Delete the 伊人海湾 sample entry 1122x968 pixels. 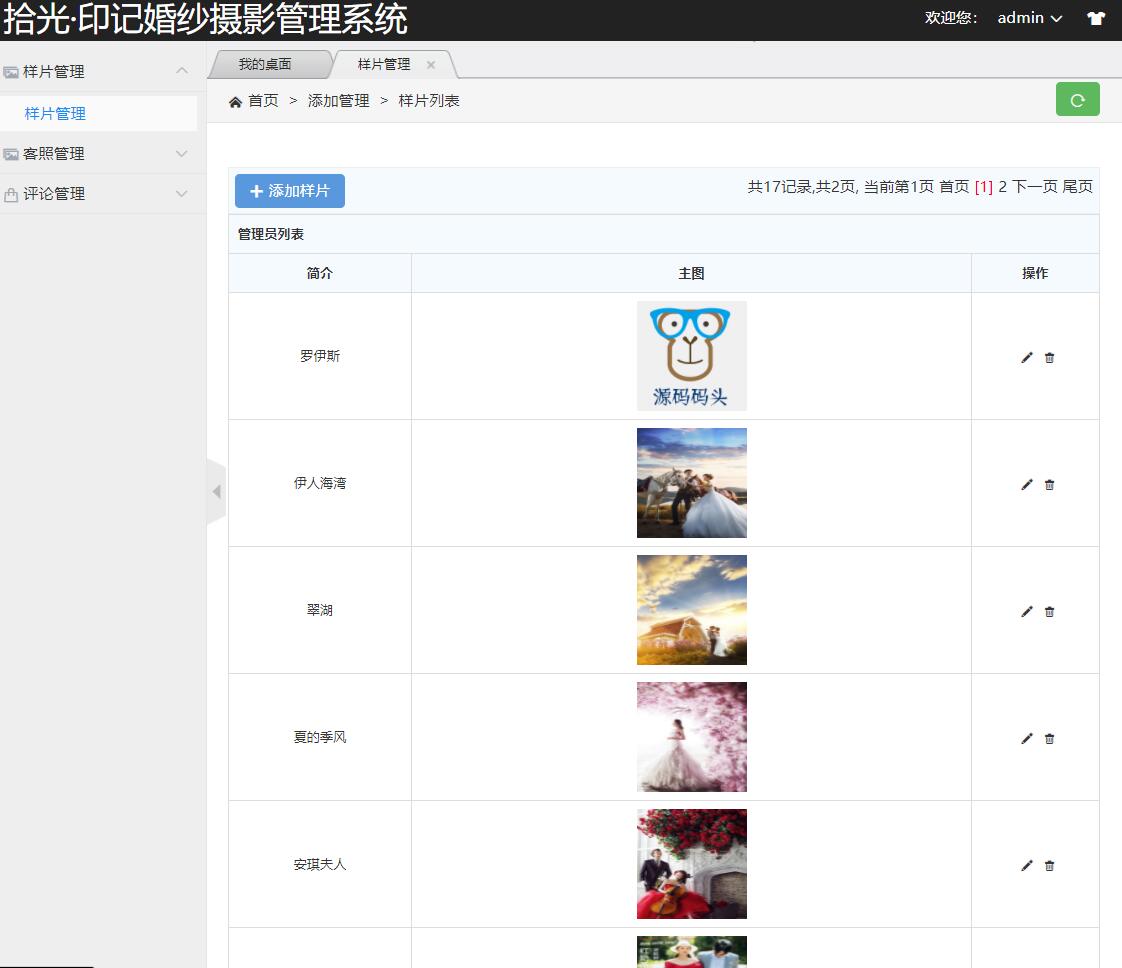1049,484
